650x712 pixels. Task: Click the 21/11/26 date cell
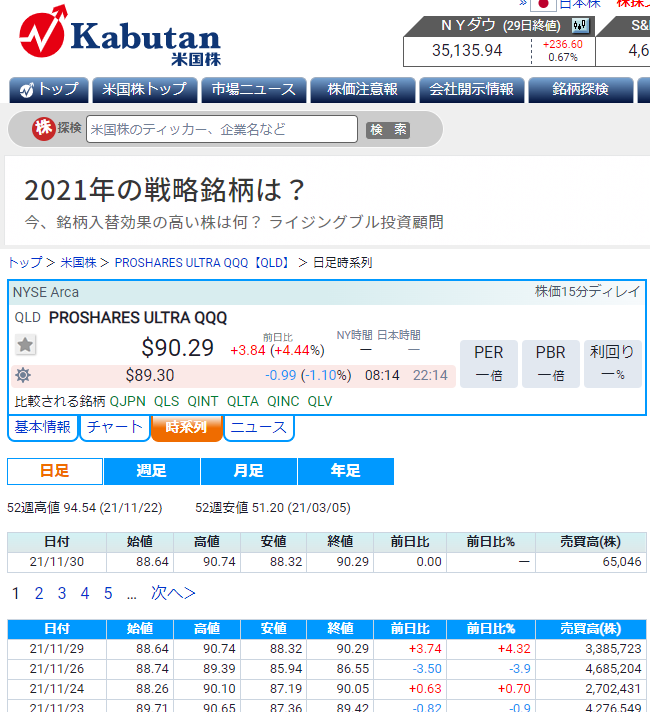(57, 669)
